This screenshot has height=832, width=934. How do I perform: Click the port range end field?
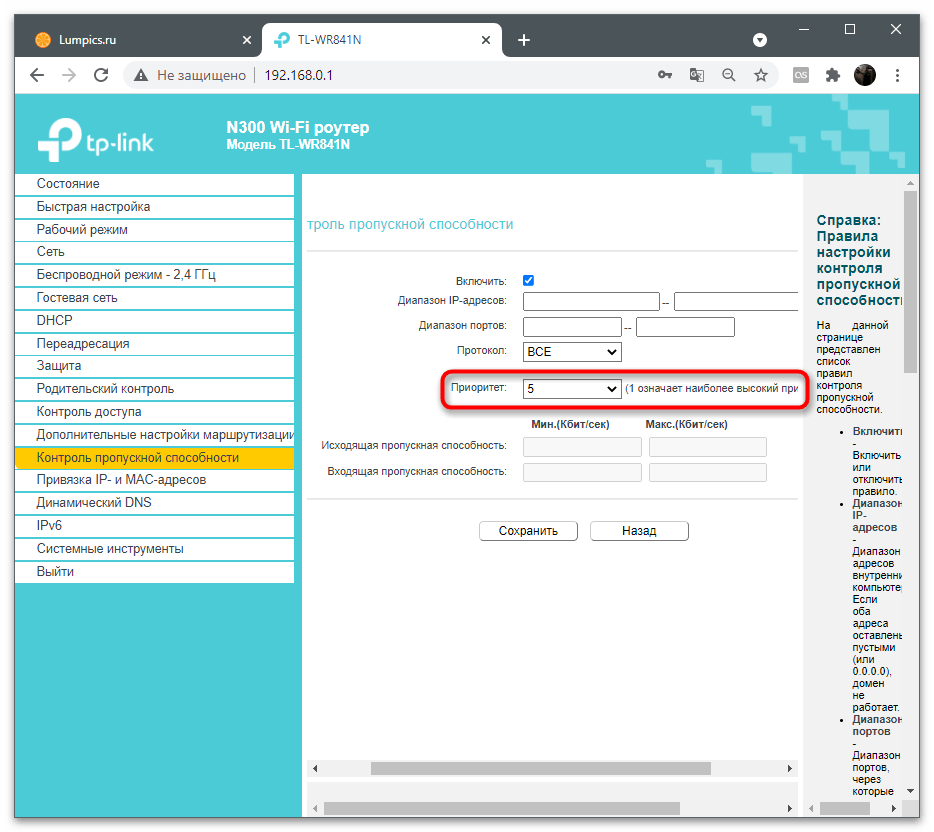(x=685, y=327)
